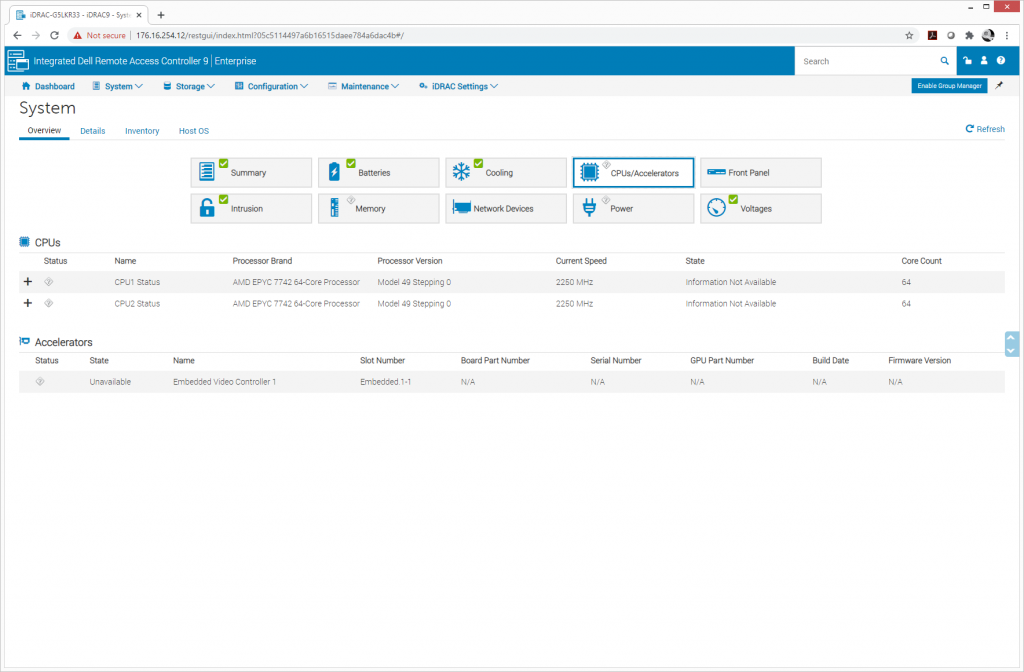
Task: Open the Storage dropdown menu
Action: pyautogui.click(x=189, y=86)
